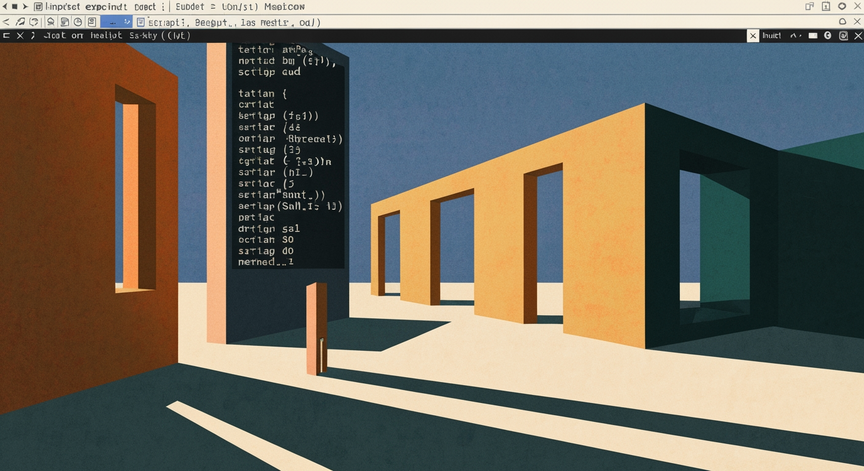Click the forward triangle arrow in top bar
Viewport: 864px width, 471px height.
click(x=25, y=7)
